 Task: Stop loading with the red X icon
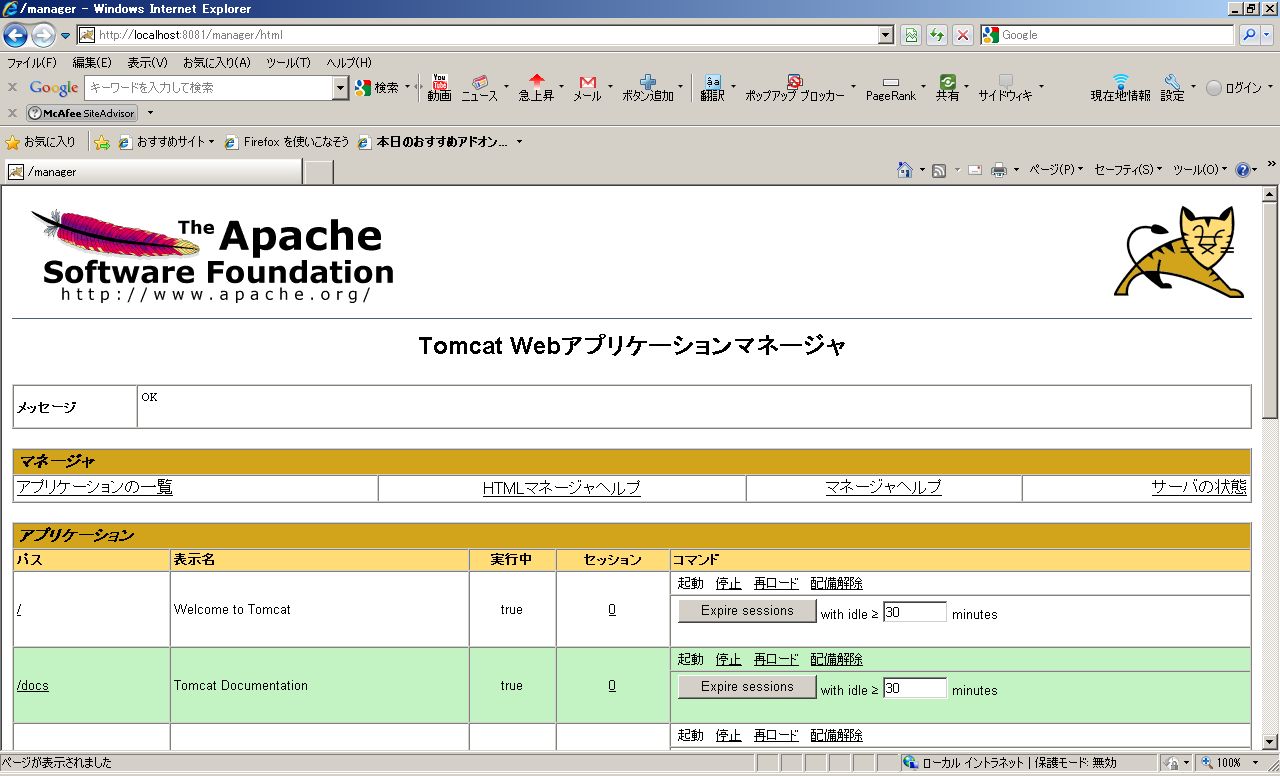pyautogui.click(x=963, y=35)
